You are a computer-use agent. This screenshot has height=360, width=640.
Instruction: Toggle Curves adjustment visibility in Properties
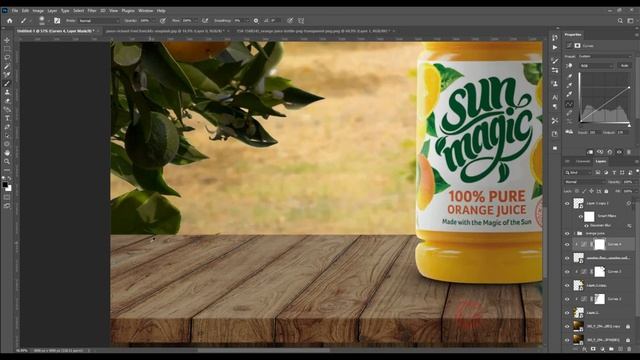(620, 152)
